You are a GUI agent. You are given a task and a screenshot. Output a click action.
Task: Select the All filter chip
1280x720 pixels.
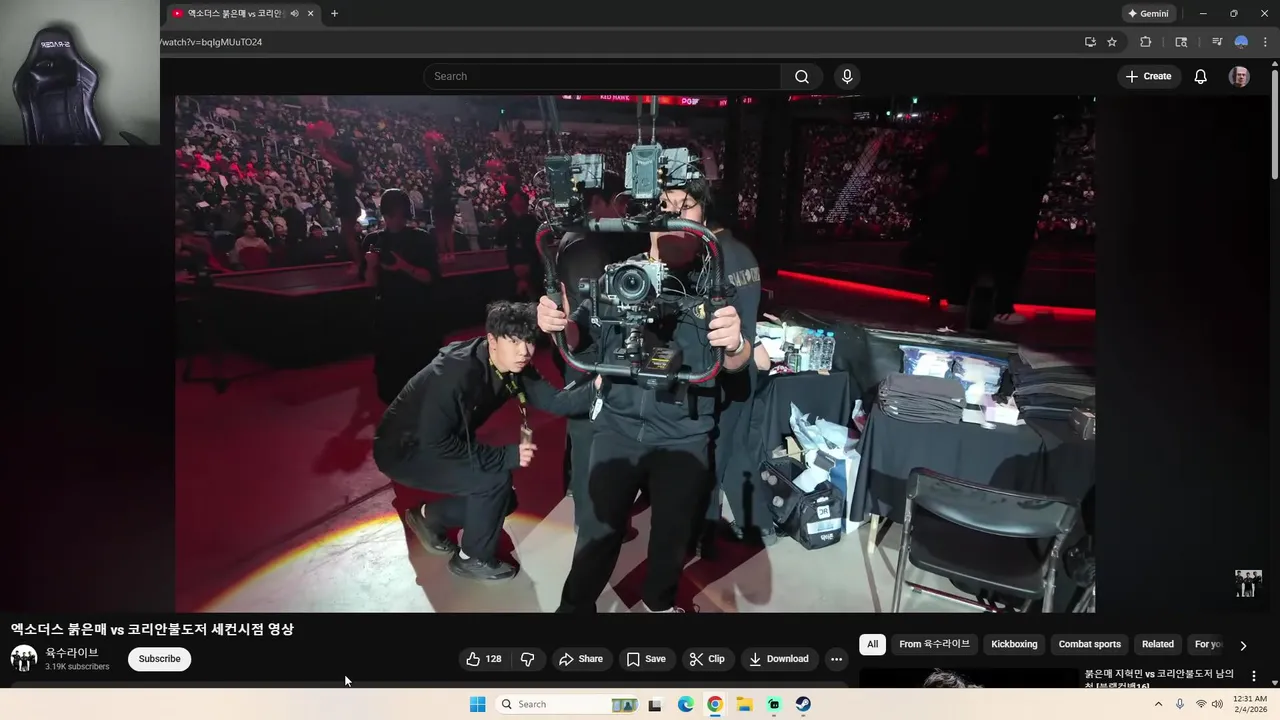[872, 644]
